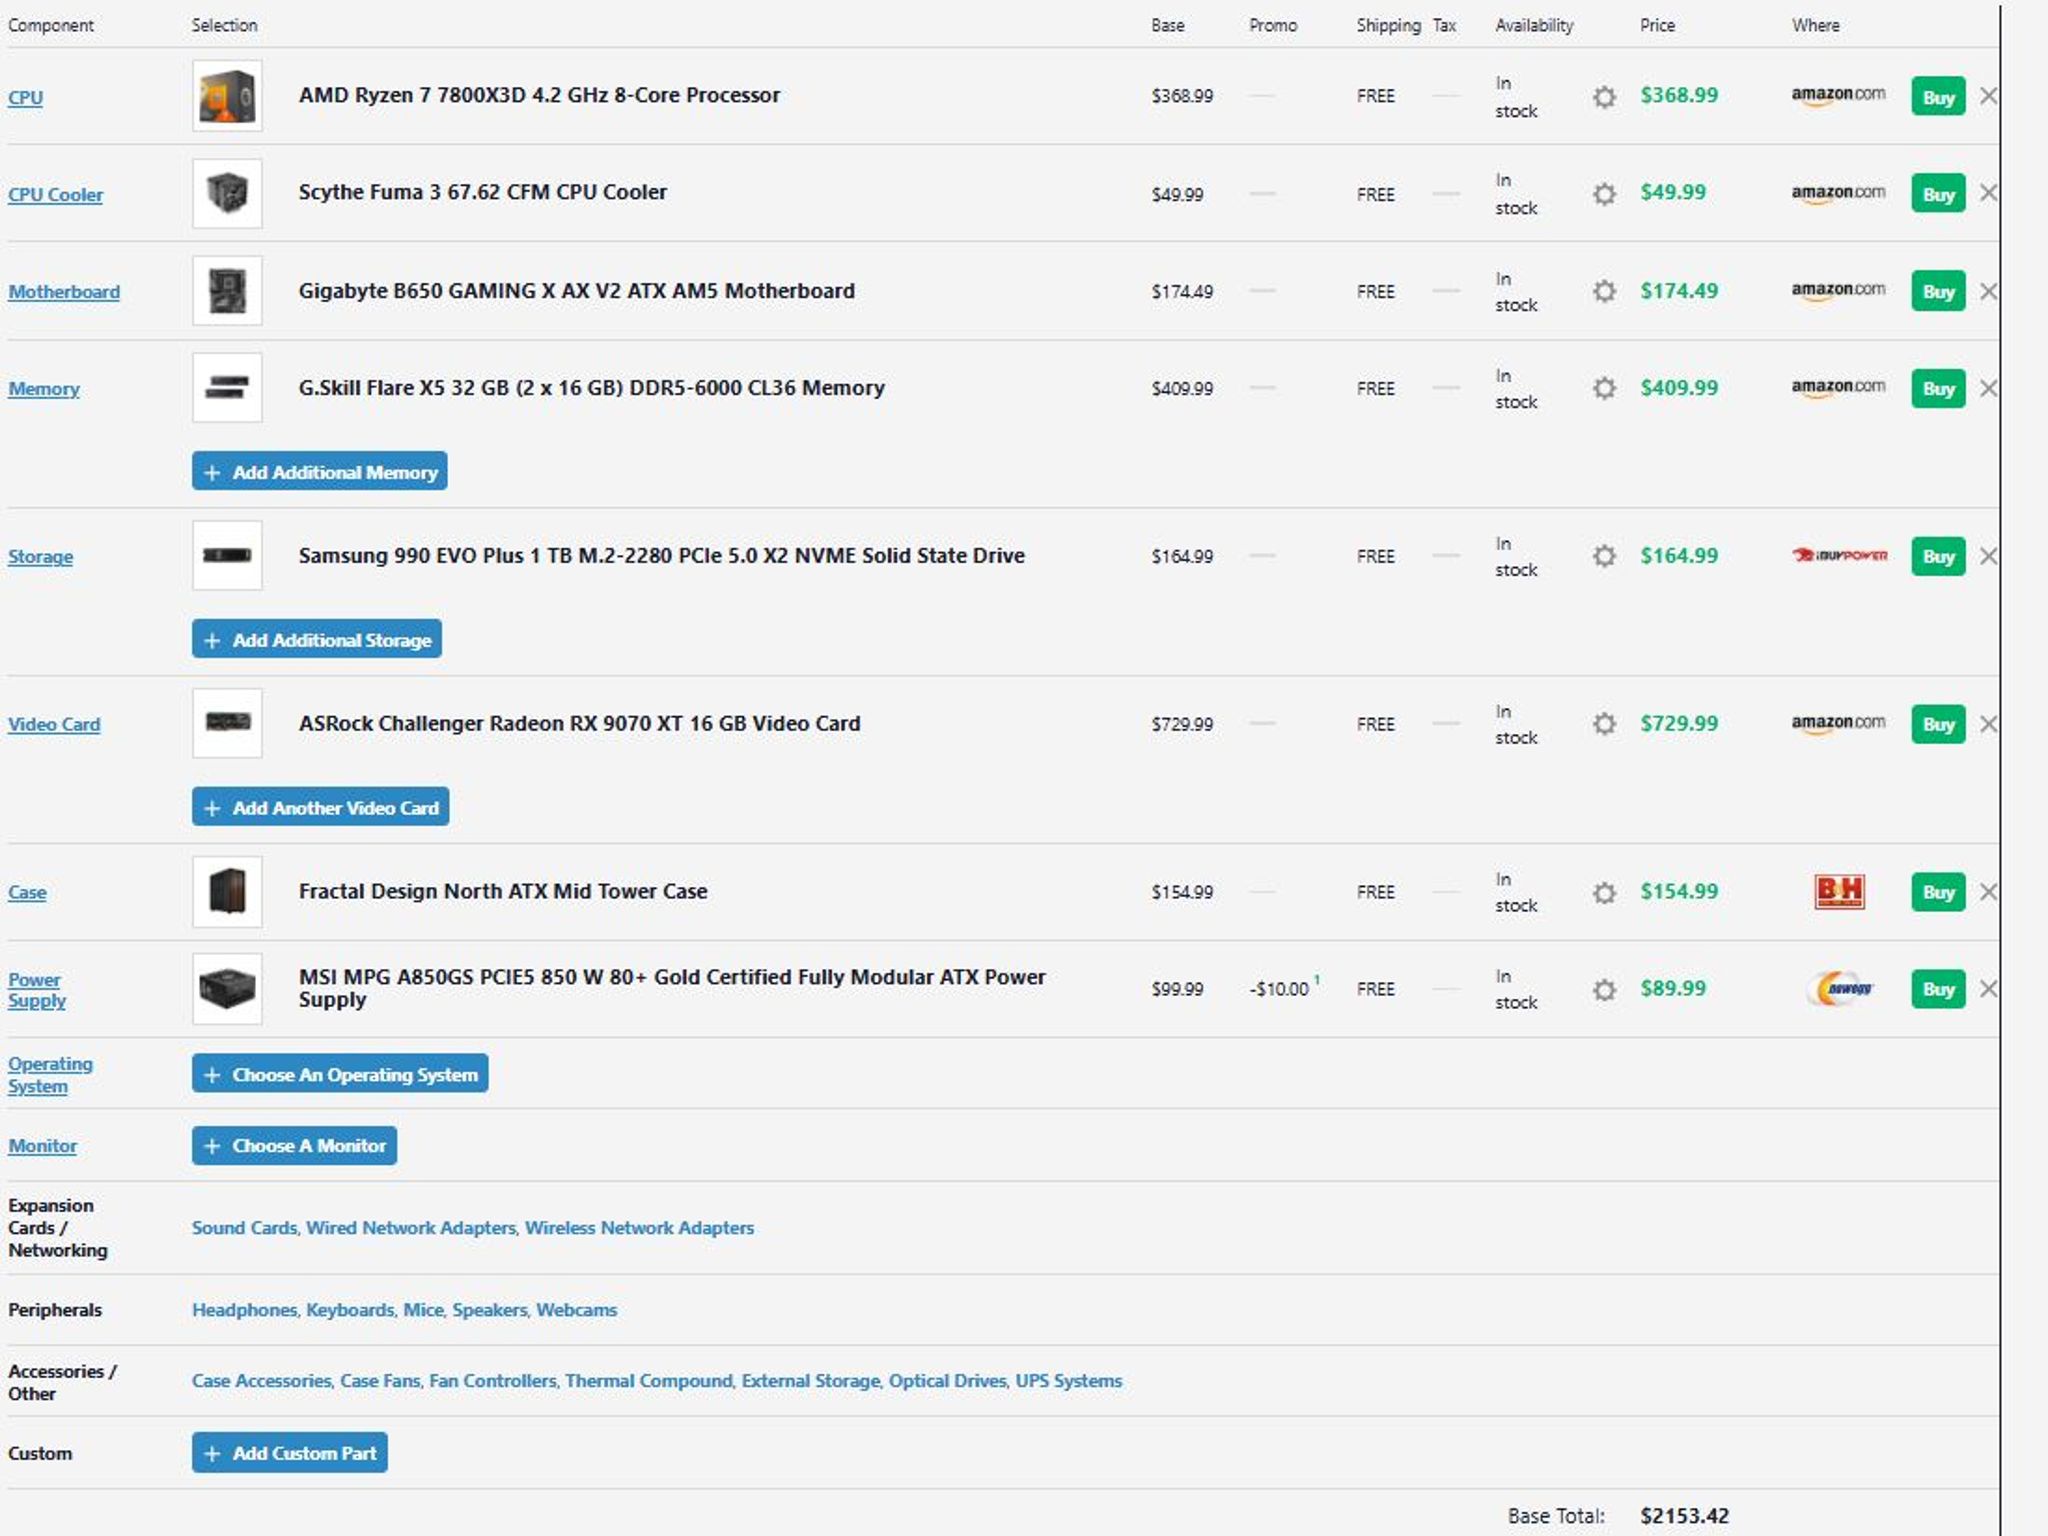Open the AMD Ryzen 7 7800X3D thumbnail
Viewport: 2048px width, 1536px height.
[x=227, y=96]
